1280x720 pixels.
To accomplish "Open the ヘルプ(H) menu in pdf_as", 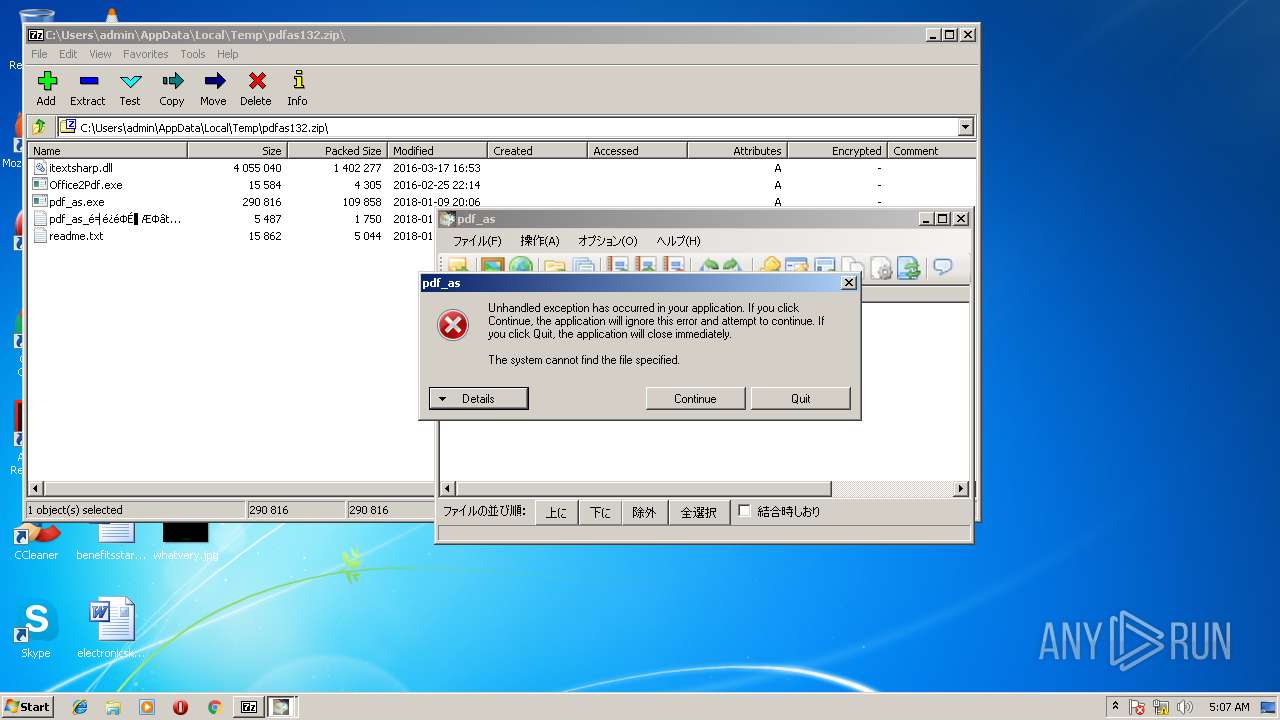I will pyautogui.click(x=678, y=241).
